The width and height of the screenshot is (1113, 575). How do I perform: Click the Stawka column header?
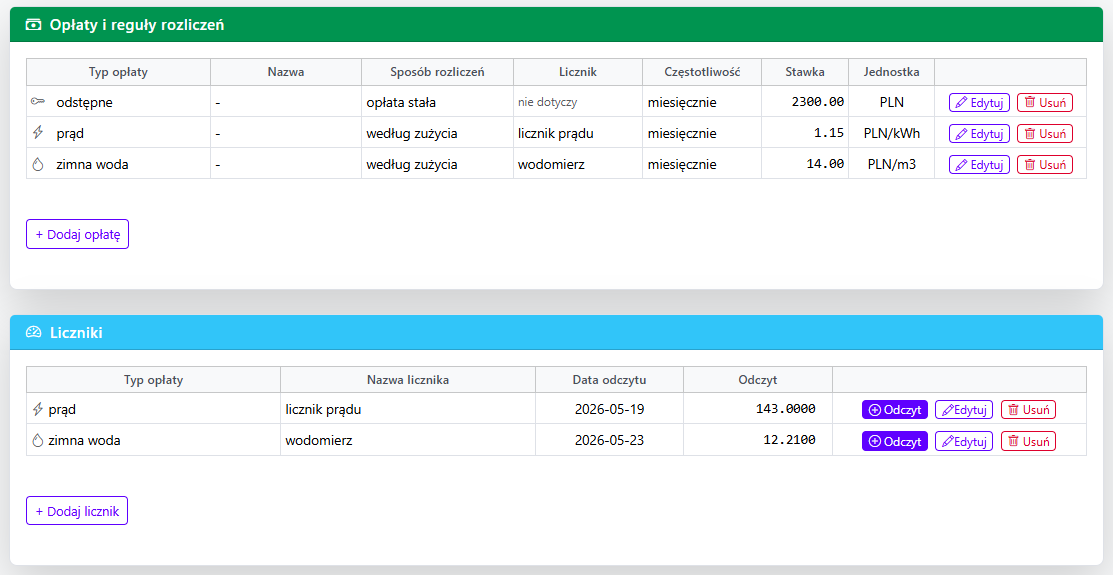click(x=805, y=72)
